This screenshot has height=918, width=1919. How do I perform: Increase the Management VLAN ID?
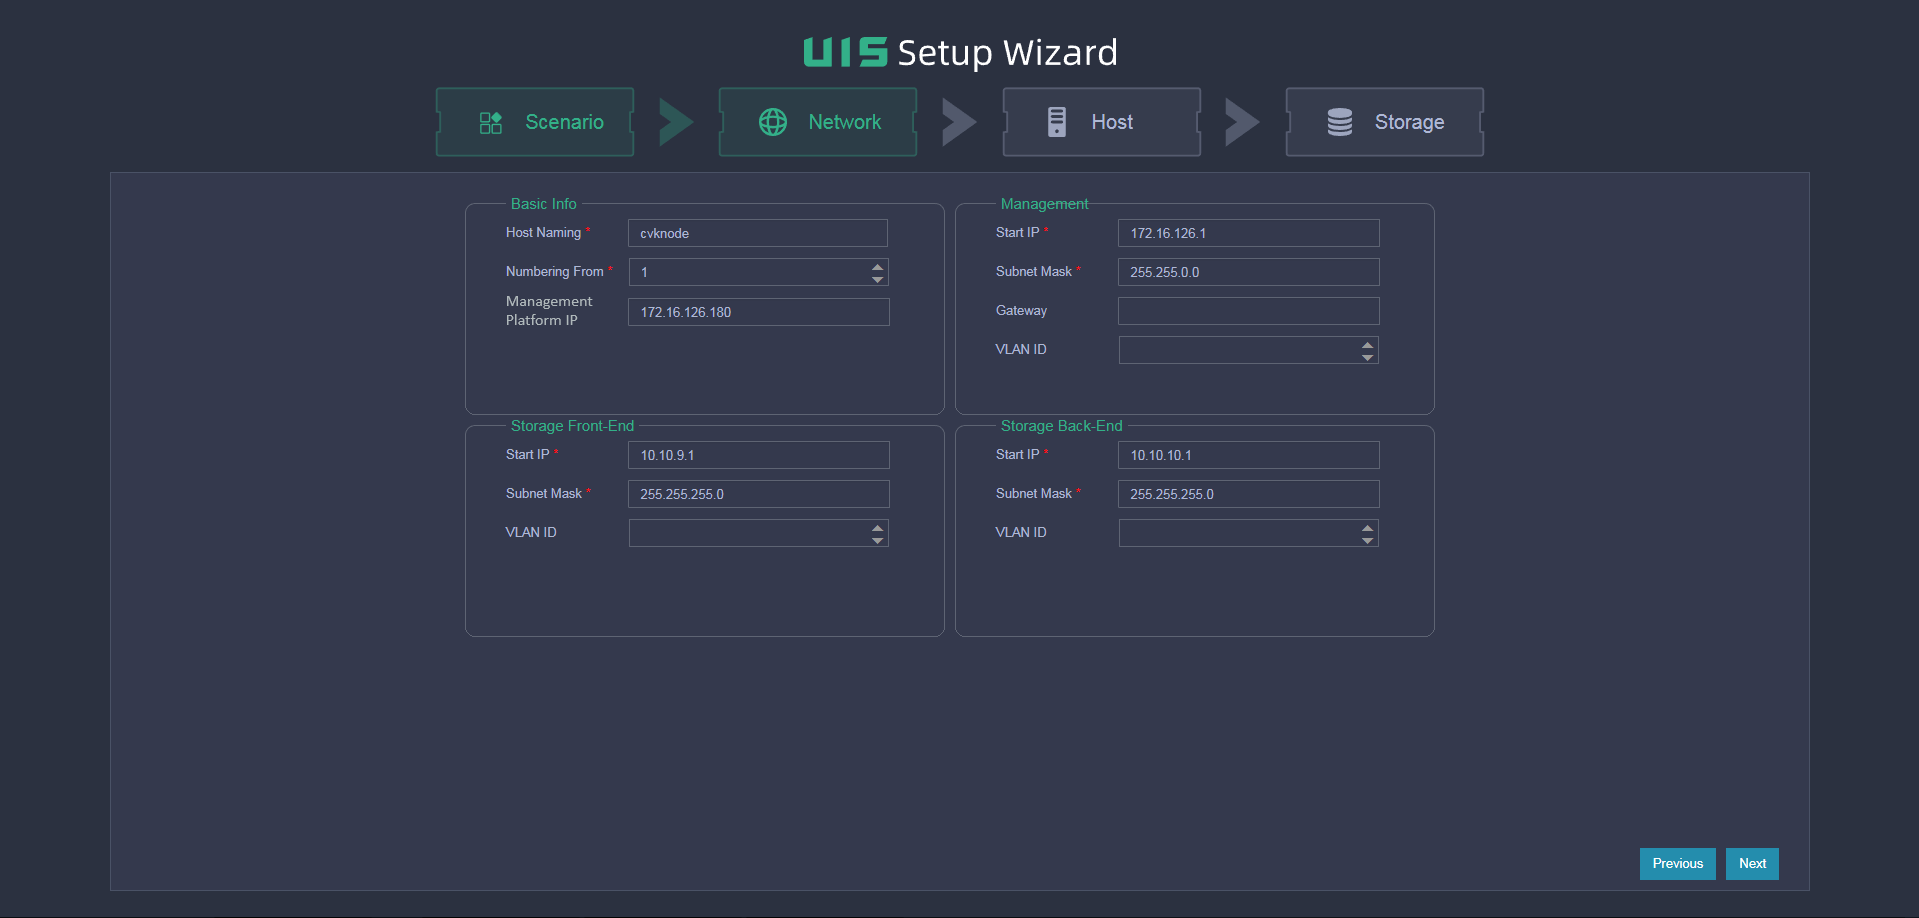tap(1368, 344)
